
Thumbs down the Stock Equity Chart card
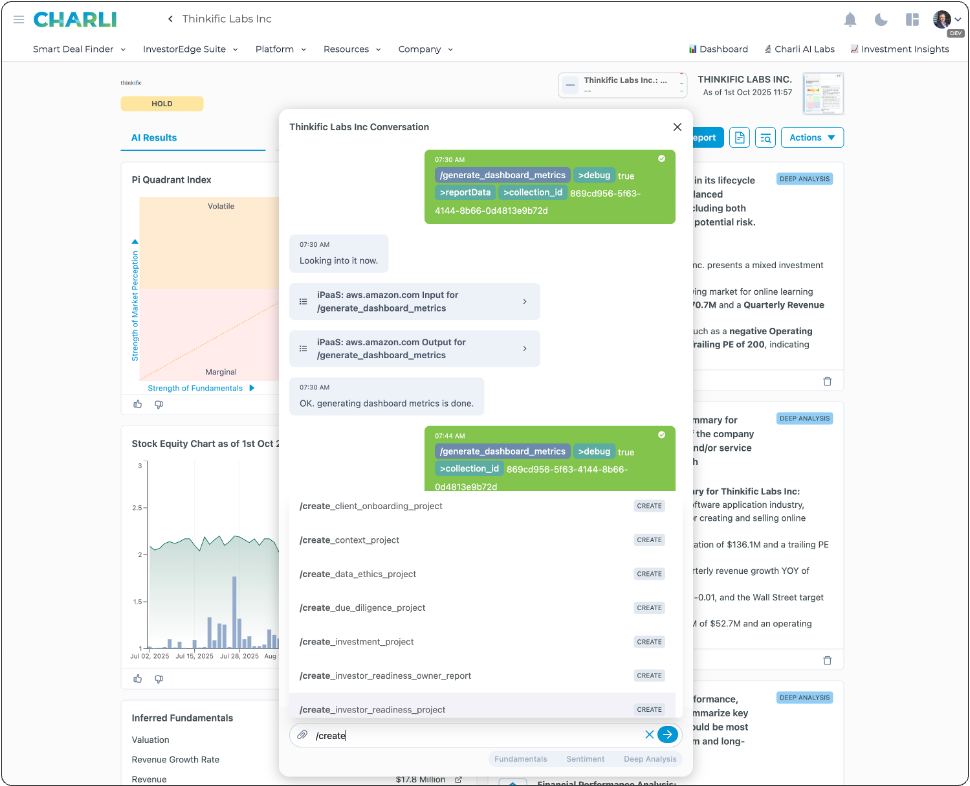pyautogui.click(x=159, y=679)
